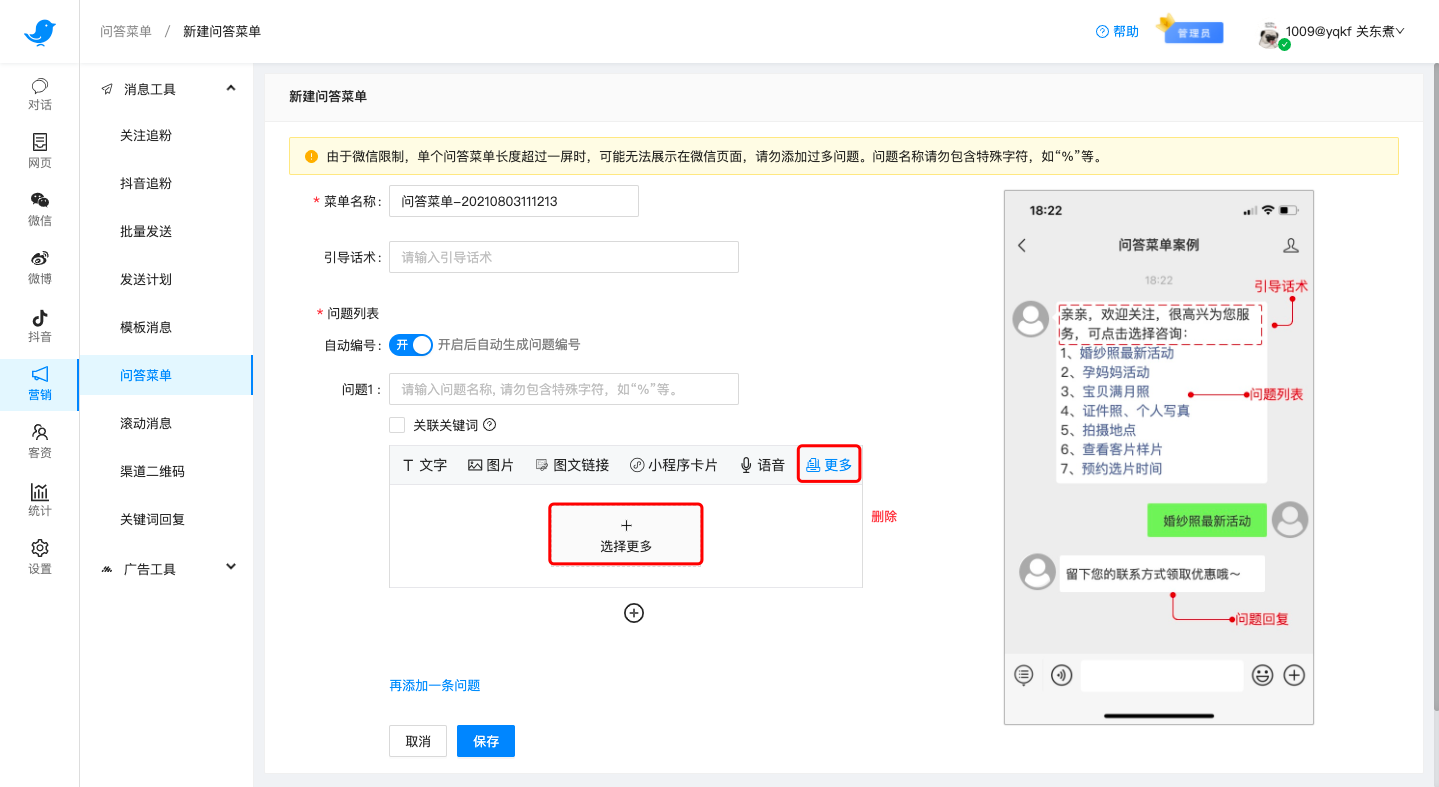Collapse the 消息工具 menu group
Image resolution: width=1439 pixels, height=787 pixels.
coord(167,88)
